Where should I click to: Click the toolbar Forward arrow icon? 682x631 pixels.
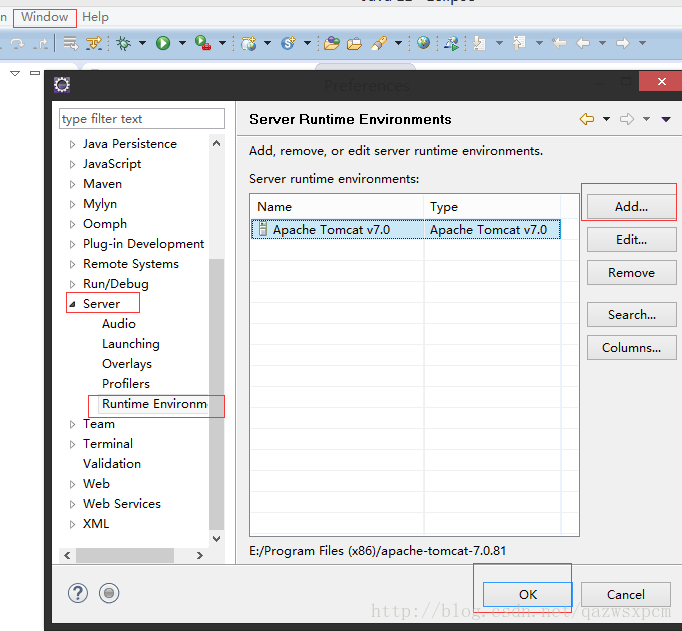pyautogui.click(x=623, y=43)
